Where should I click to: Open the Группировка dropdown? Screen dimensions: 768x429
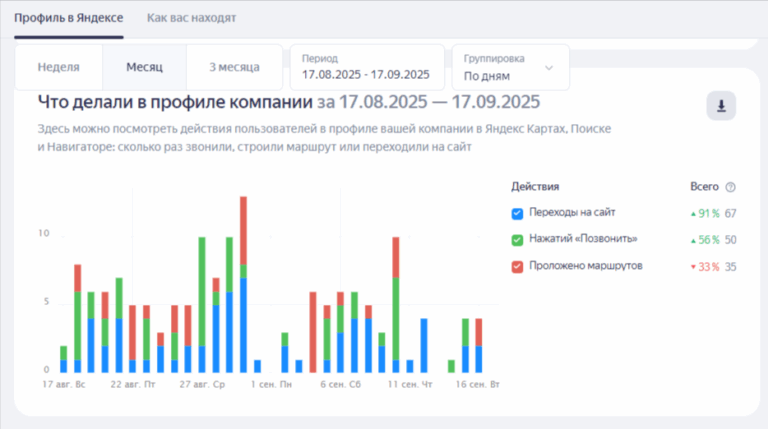coord(510,68)
